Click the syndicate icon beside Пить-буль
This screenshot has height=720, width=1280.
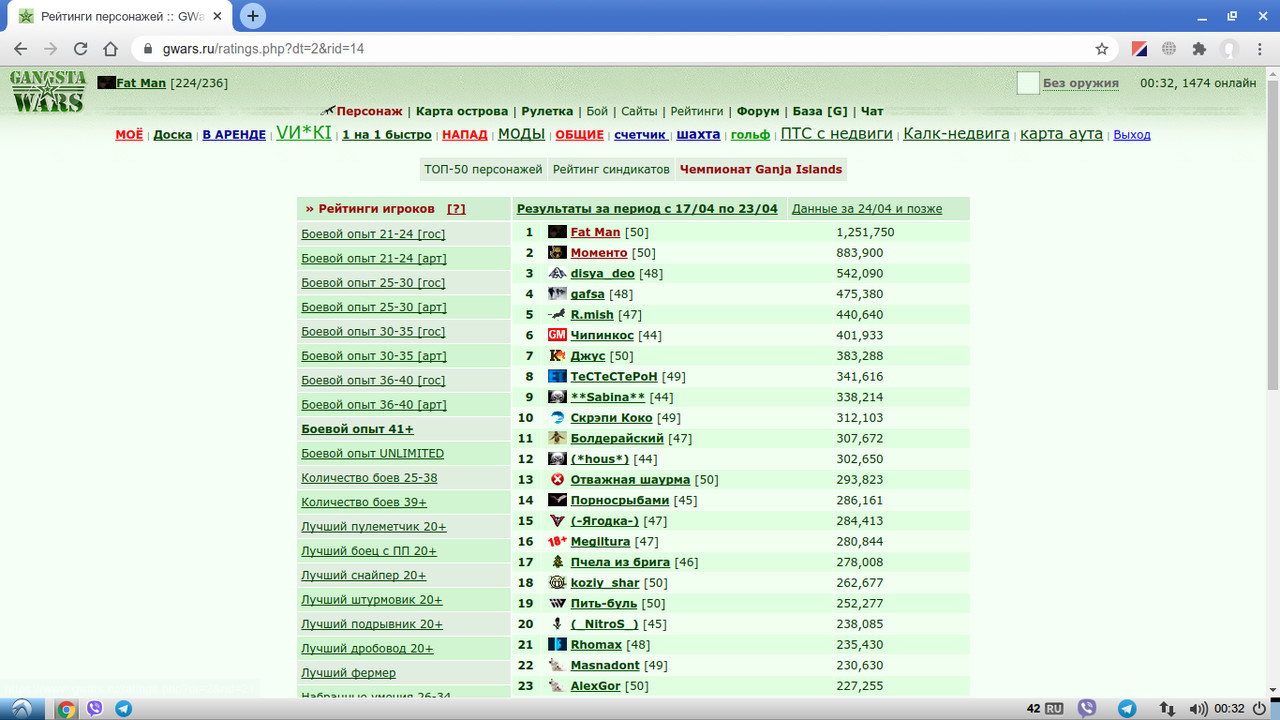click(x=557, y=603)
